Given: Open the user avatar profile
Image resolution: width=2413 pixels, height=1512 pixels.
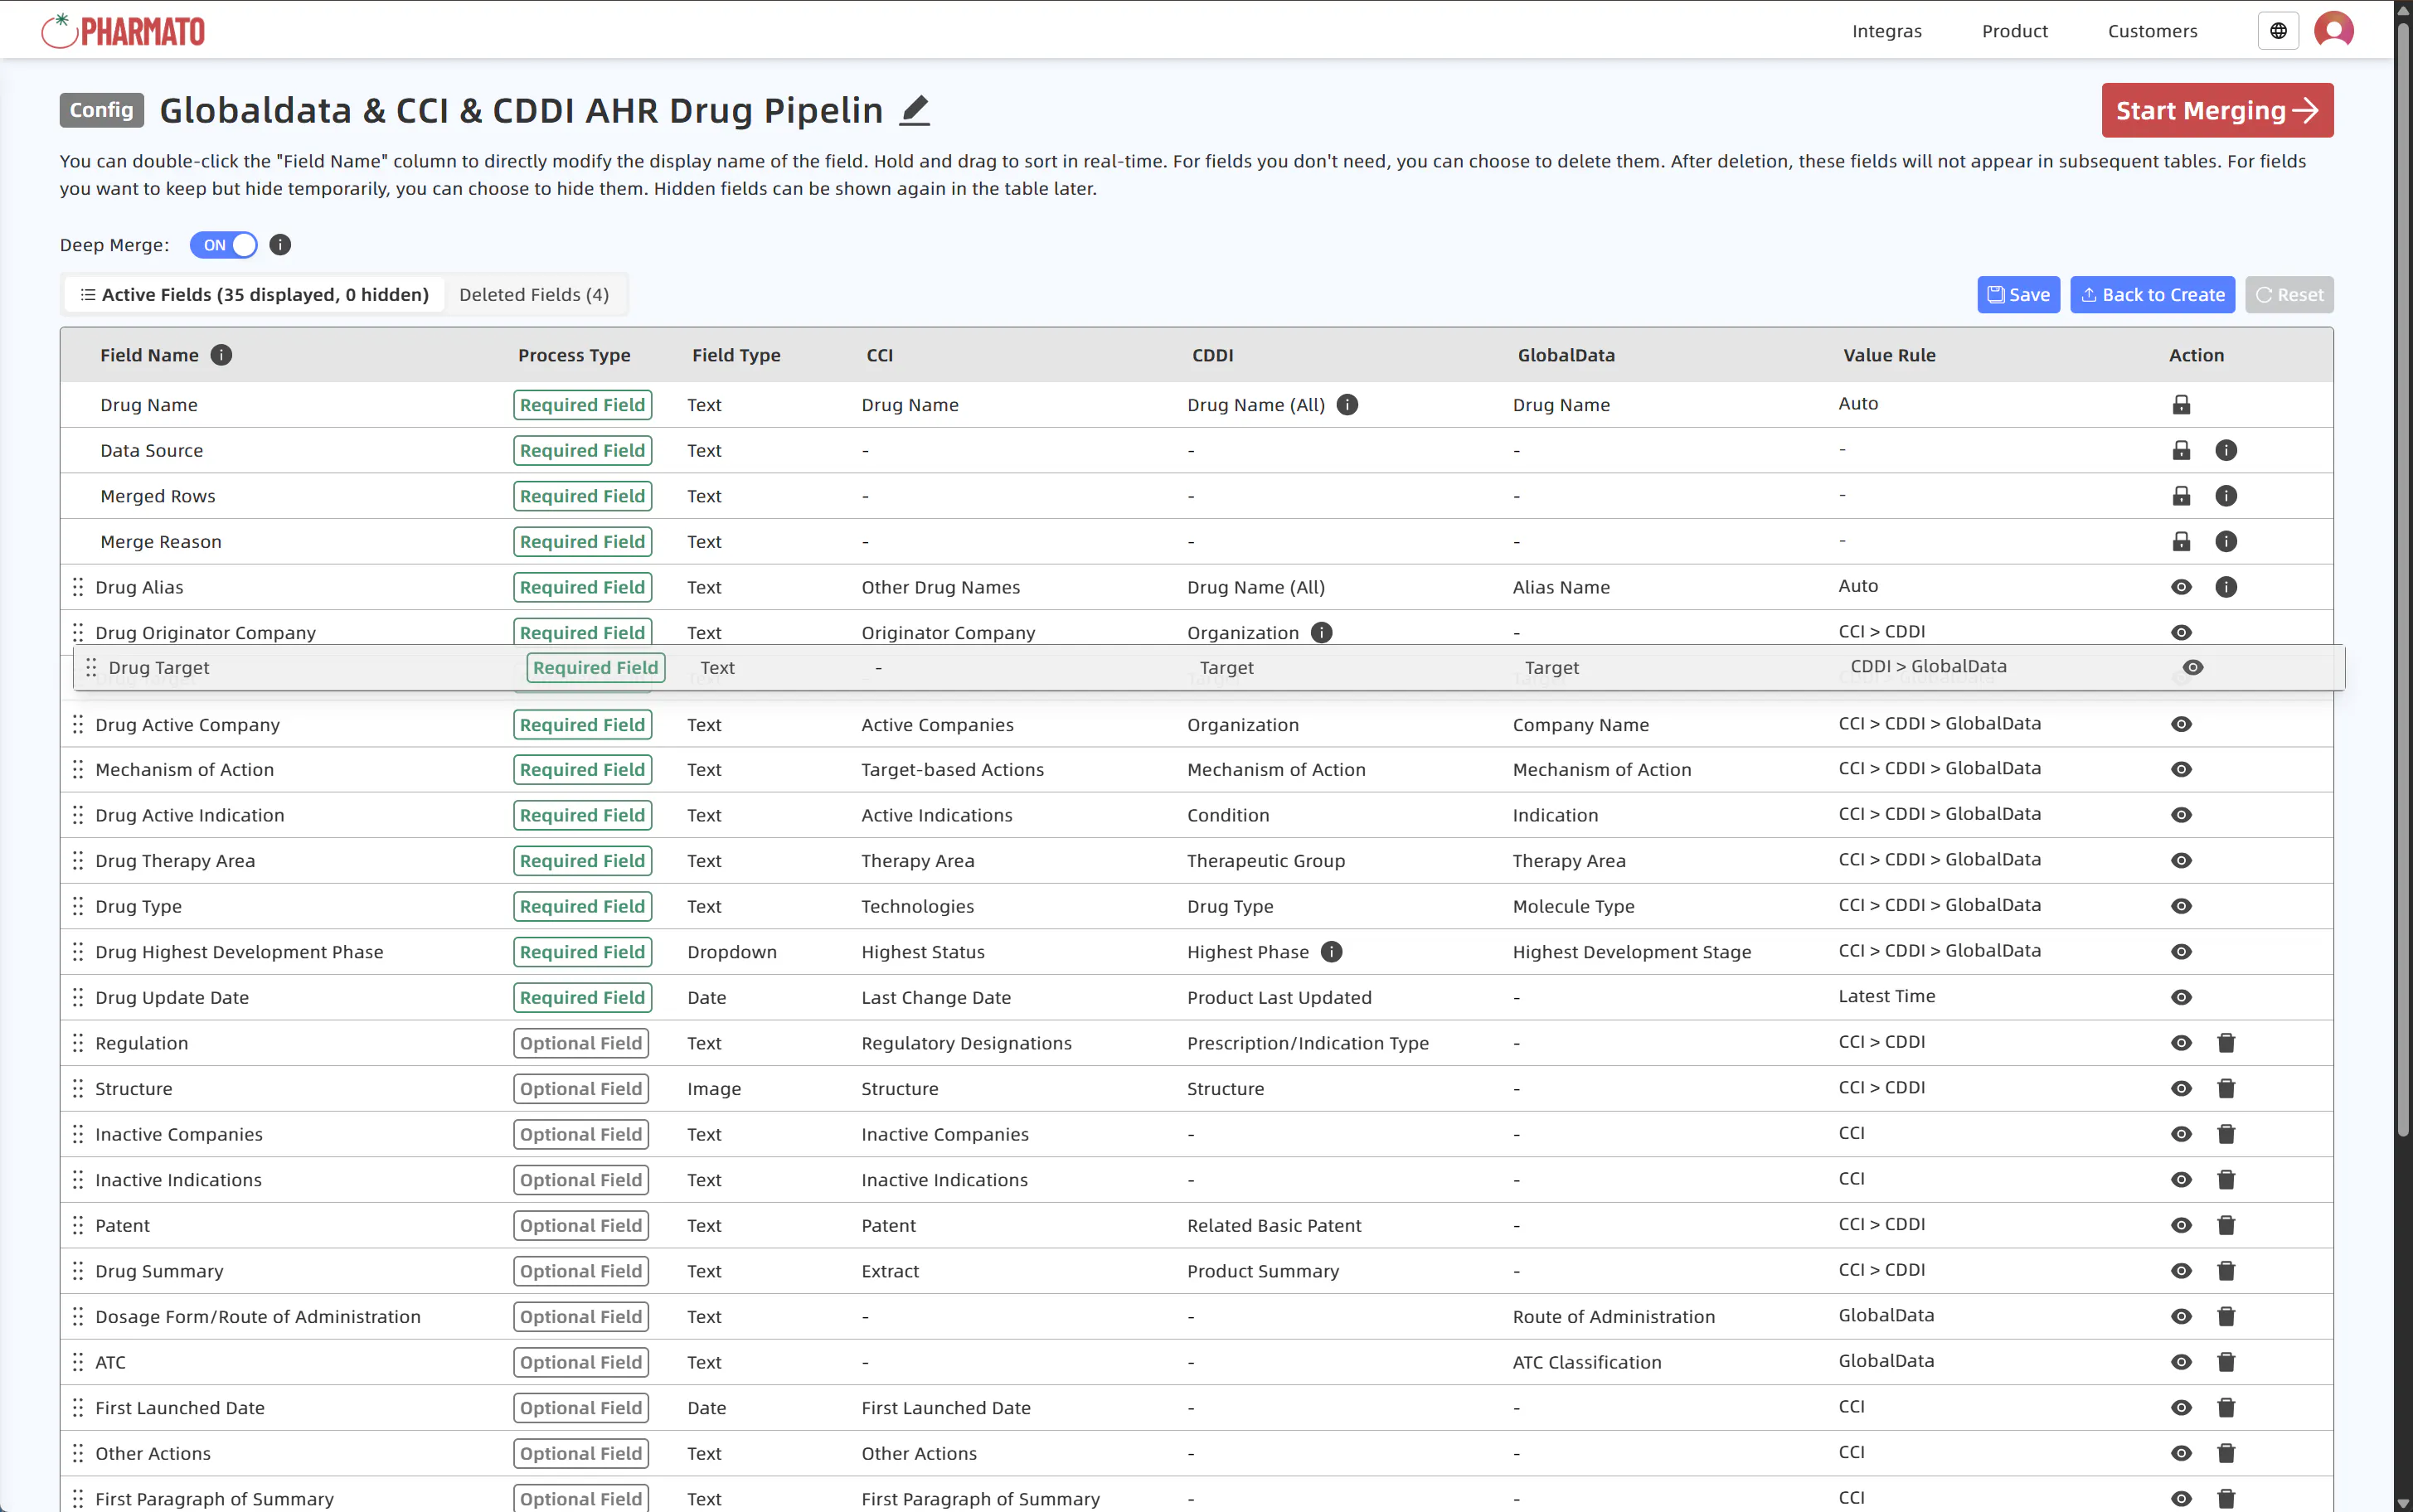Looking at the screenshot, I should tap(2334, 31).
